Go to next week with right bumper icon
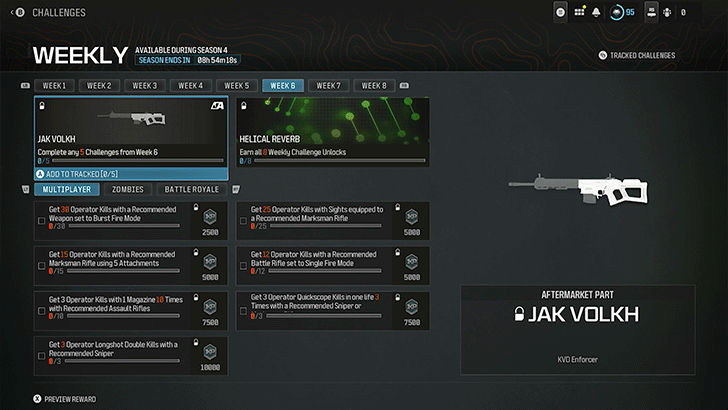Image resolution: width=728 pixels, height=410 pixels. tap(404, 85)
